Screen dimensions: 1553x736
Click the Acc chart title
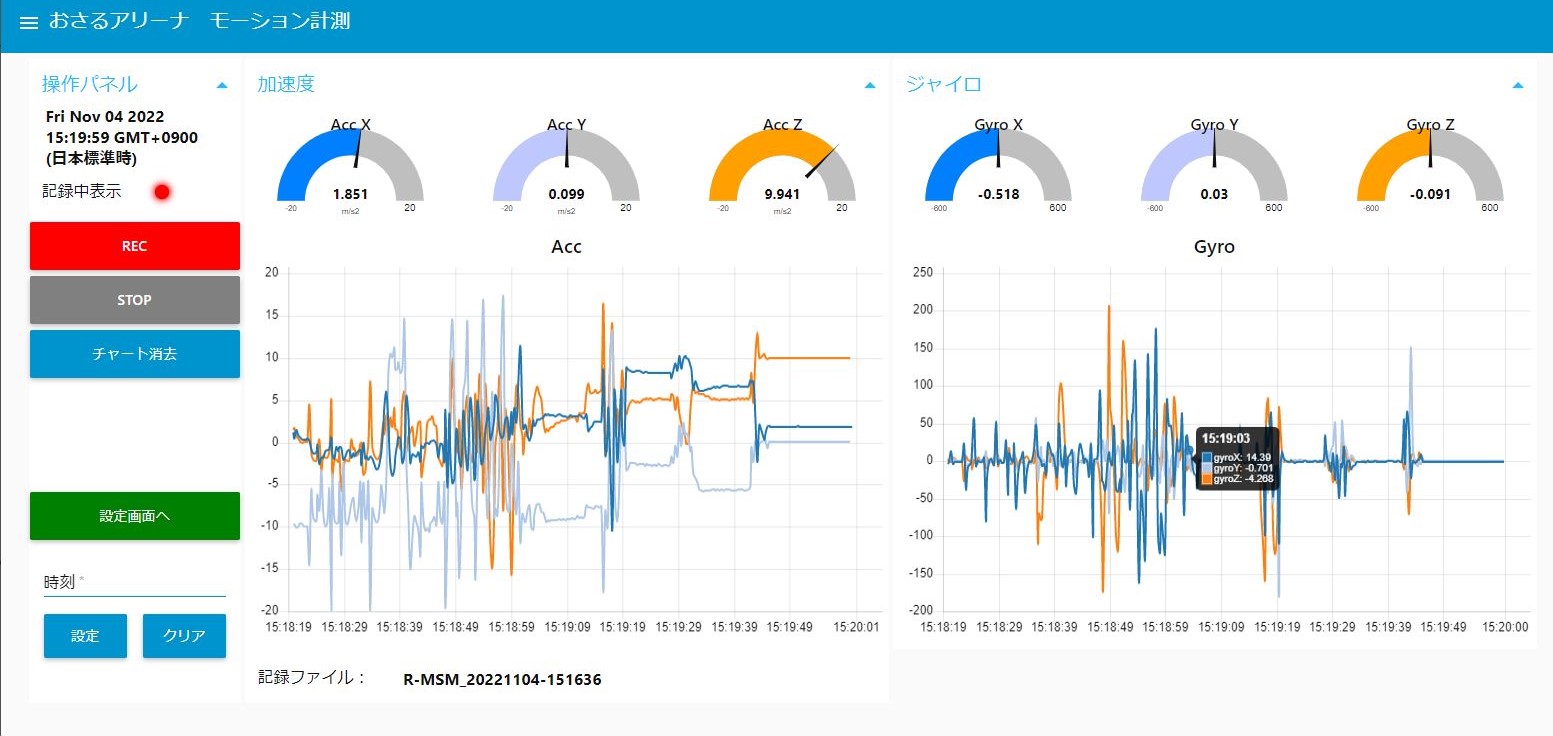pyautogui.click(x=566, y=247)
